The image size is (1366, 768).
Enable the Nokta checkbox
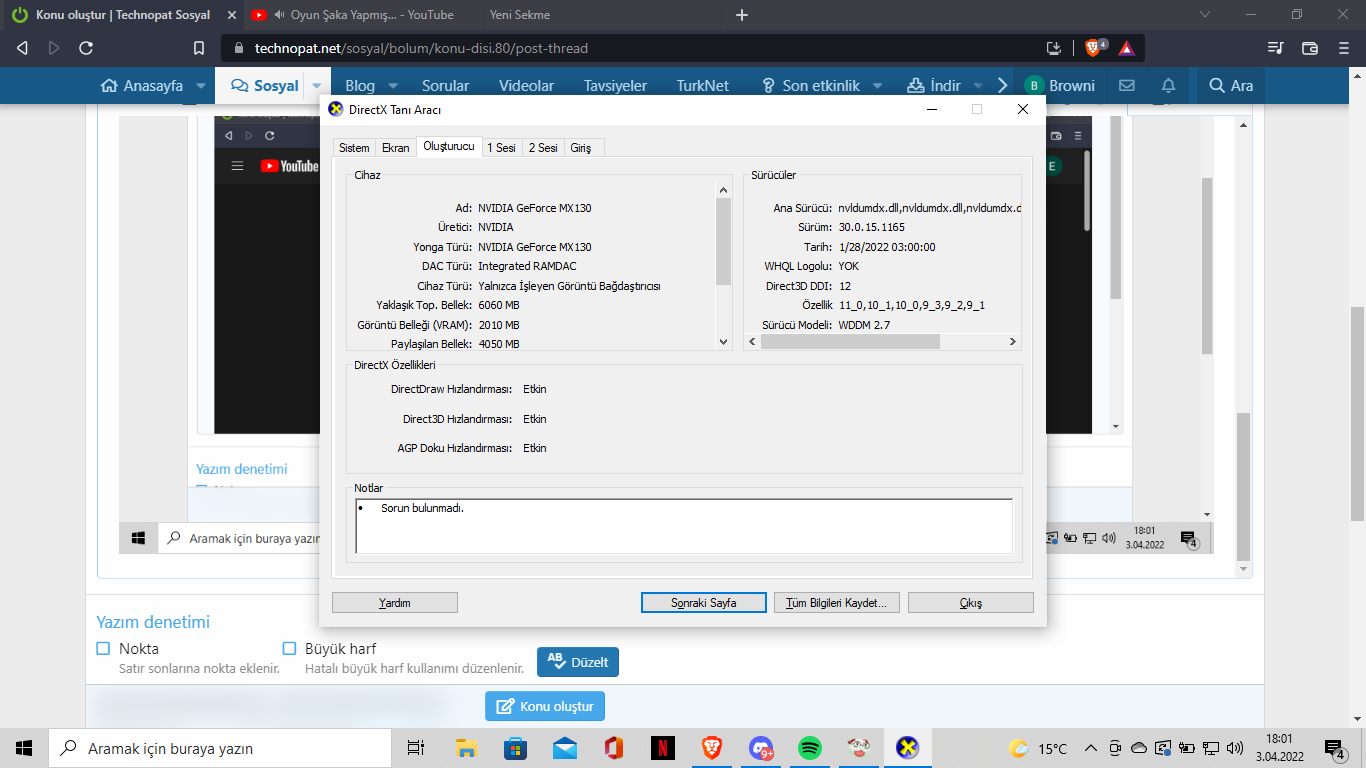pyautogui.click(x=103, y=648)
